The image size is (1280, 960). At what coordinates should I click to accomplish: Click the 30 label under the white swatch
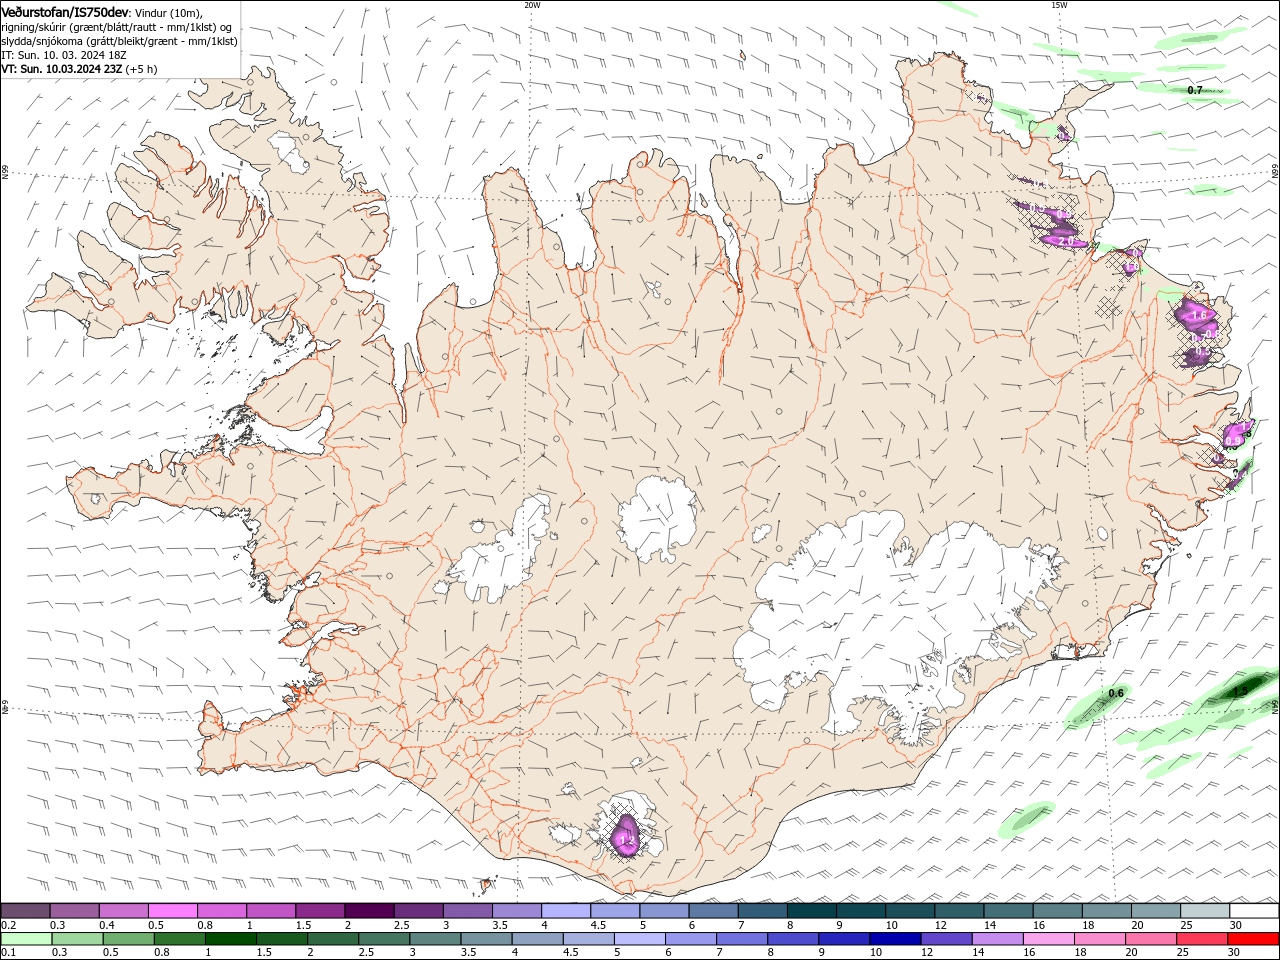click(1236, 925)
